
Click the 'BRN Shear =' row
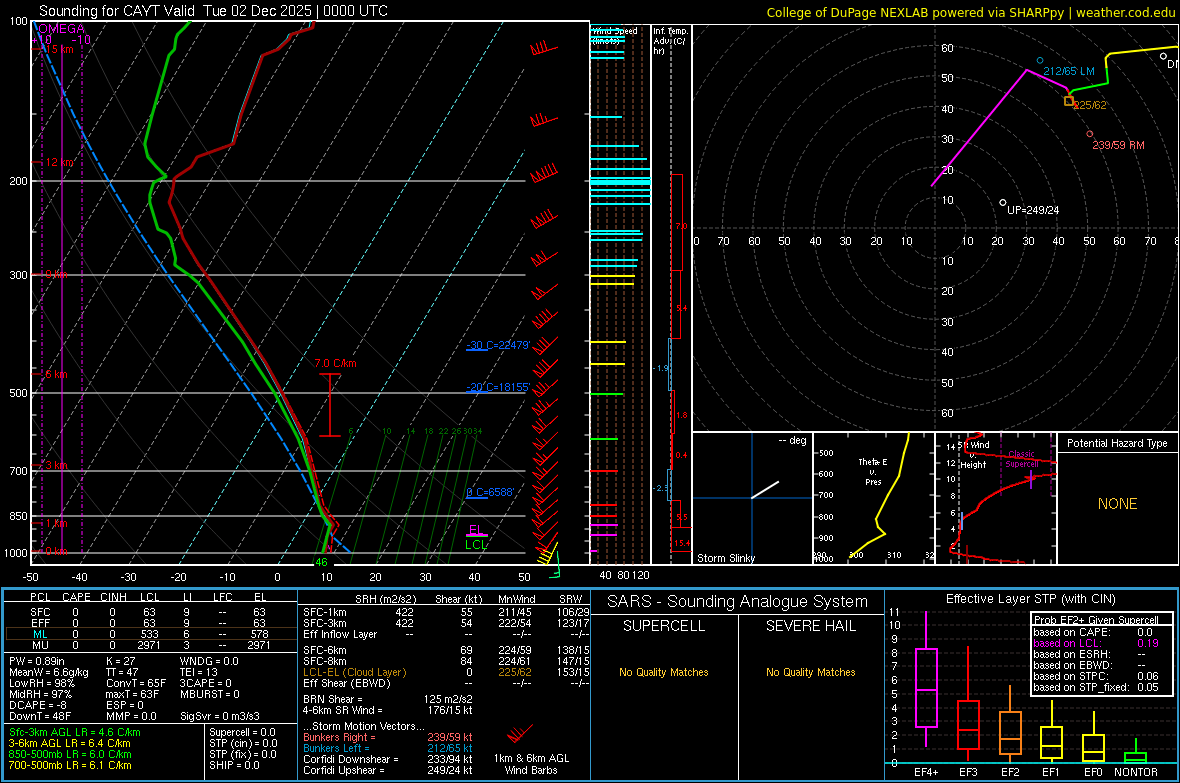coord(388,699)
